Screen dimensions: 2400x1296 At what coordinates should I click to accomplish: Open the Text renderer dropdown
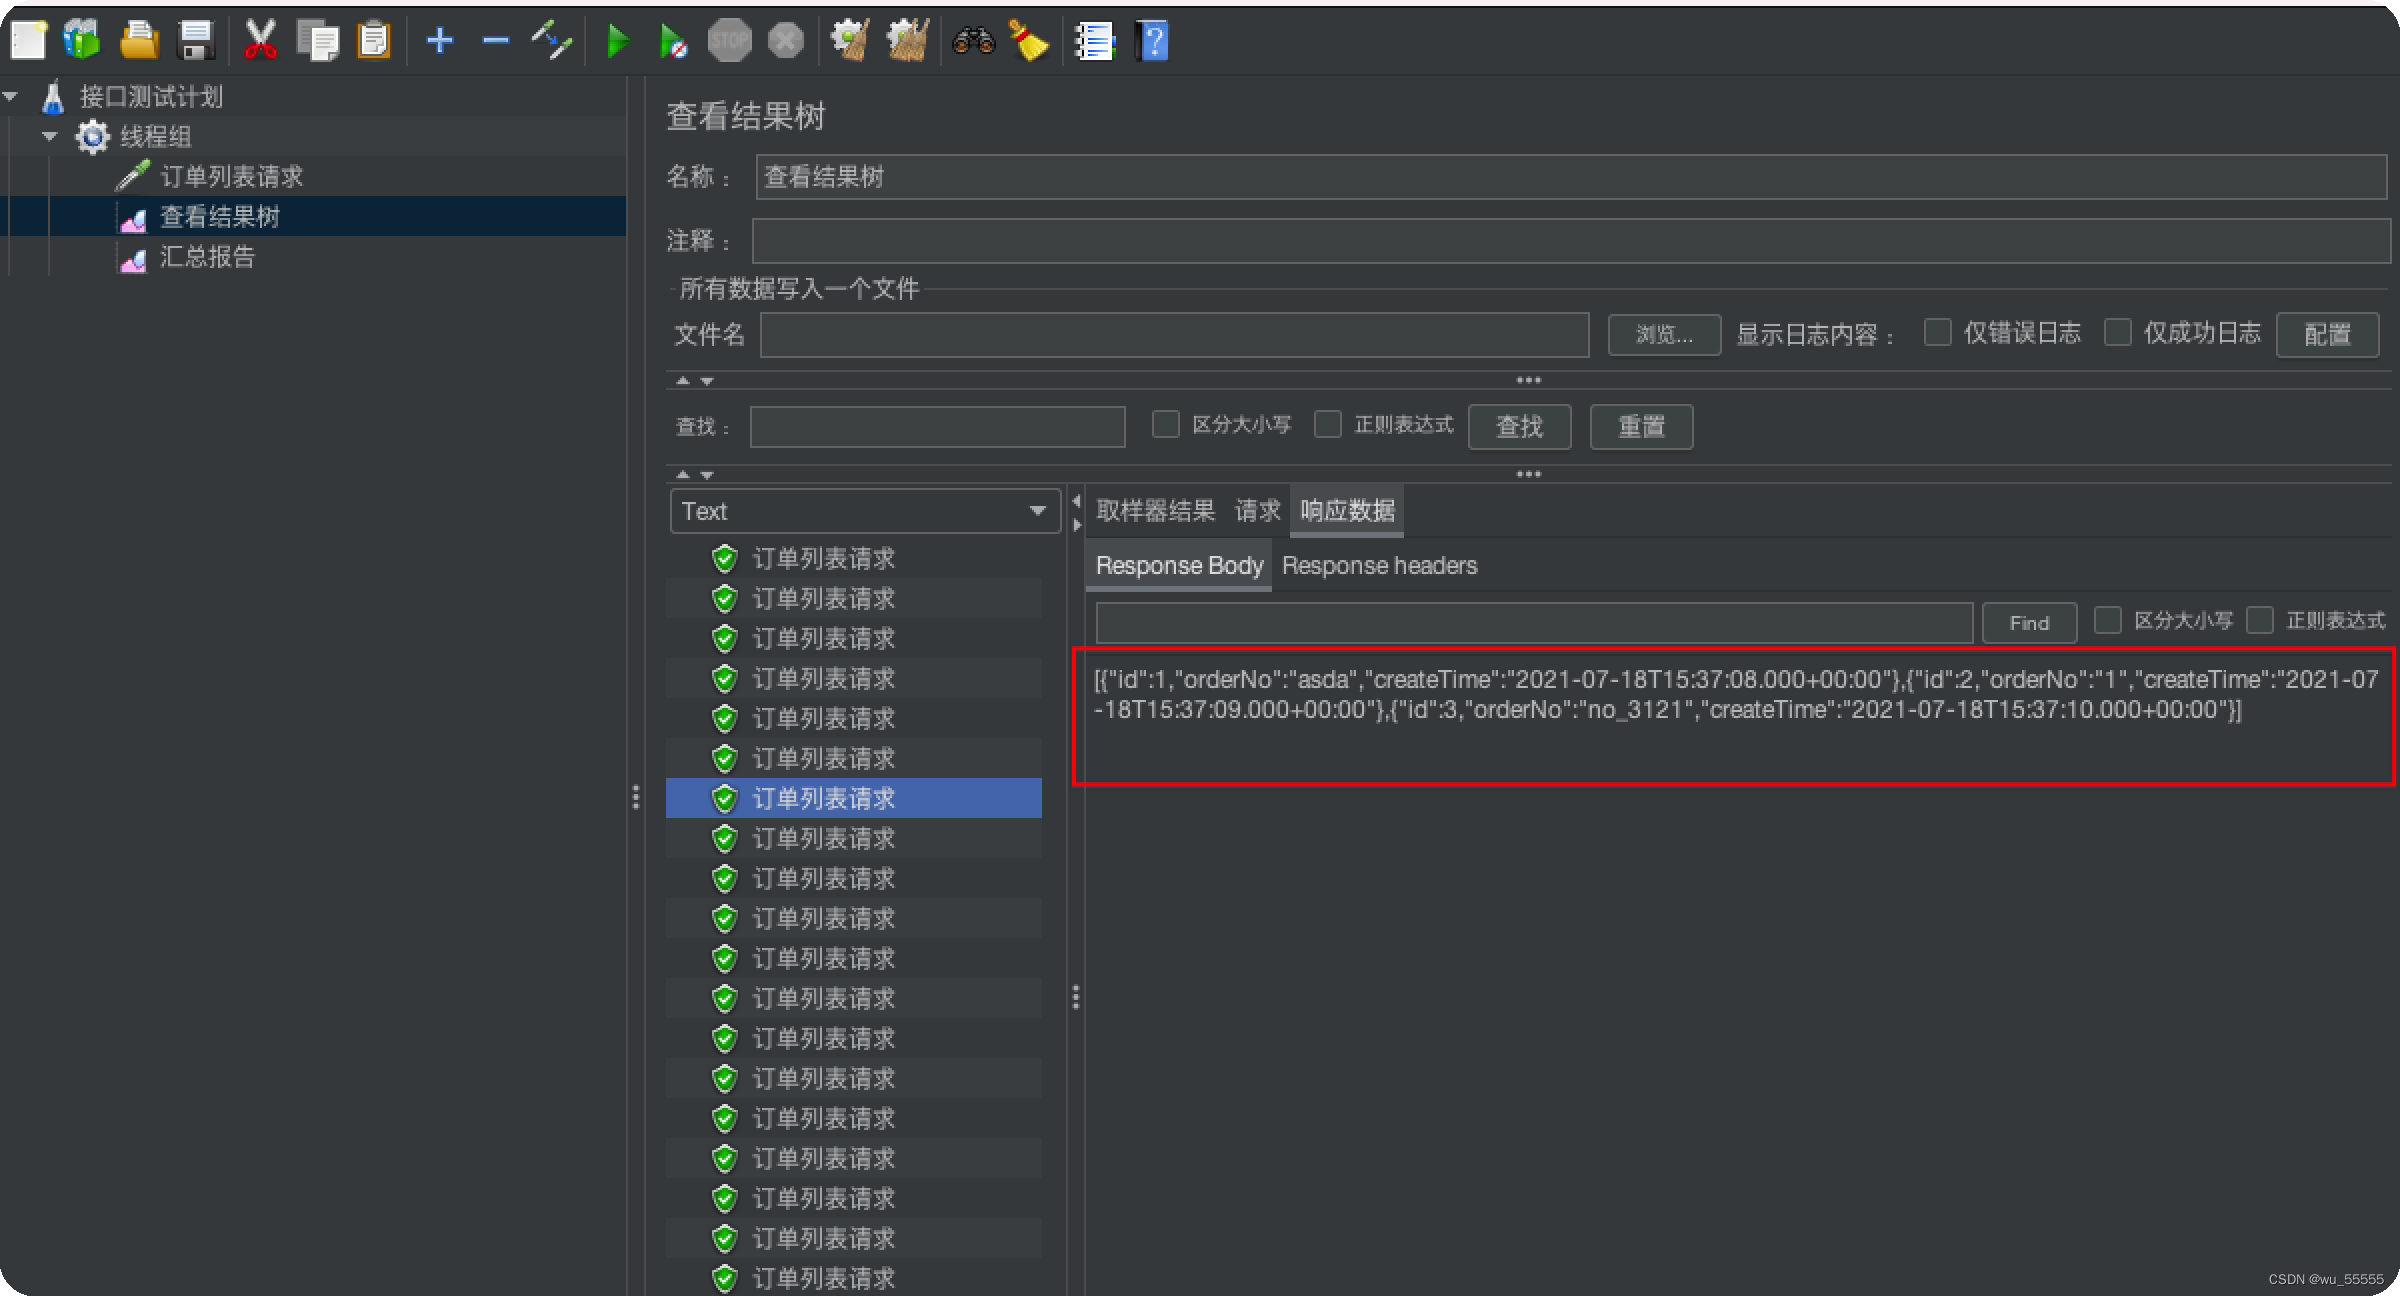(x=865, y=511)
